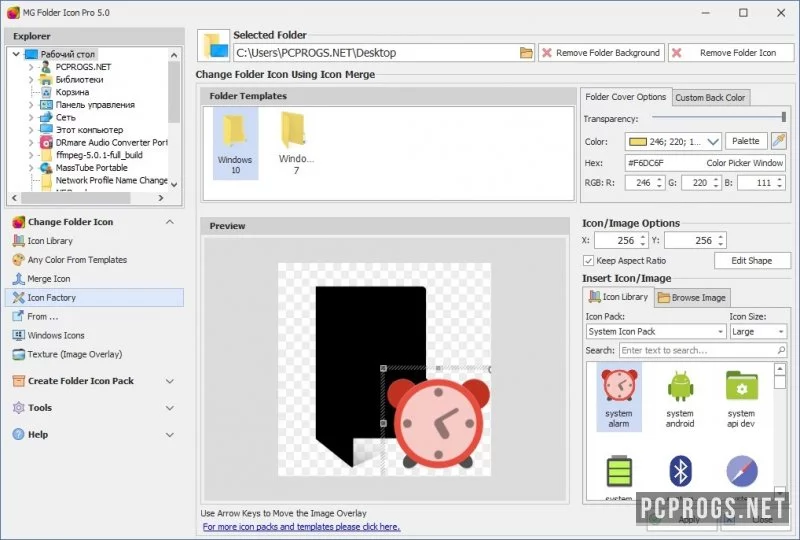The image size is (800, 540).
Task: Click the search magnifier icon
Action: tap(781, 350)
